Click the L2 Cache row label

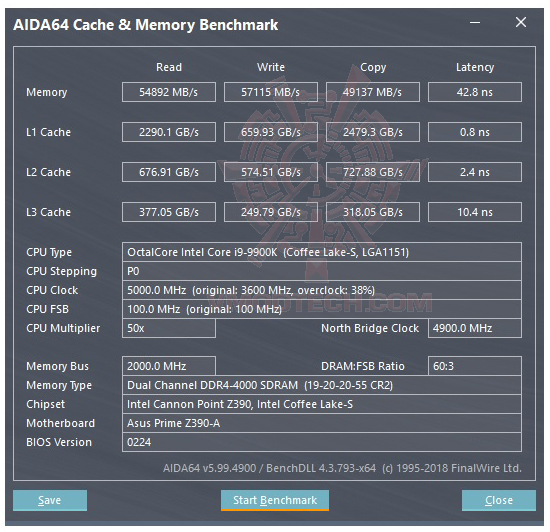click(x=48, y=172)
